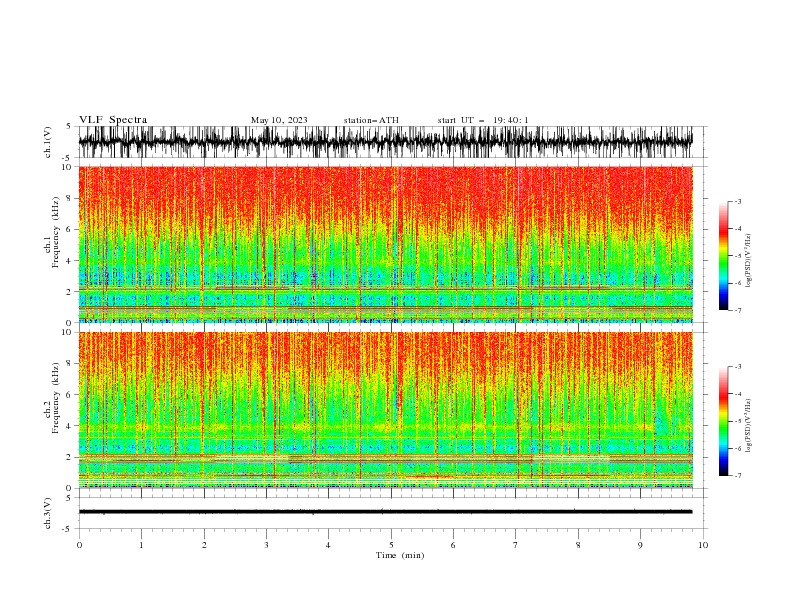Click the ch.2 colorbar 'log(PSD)(V²/Hz)' label
This screenshot has height=612, width=792.
749,425
